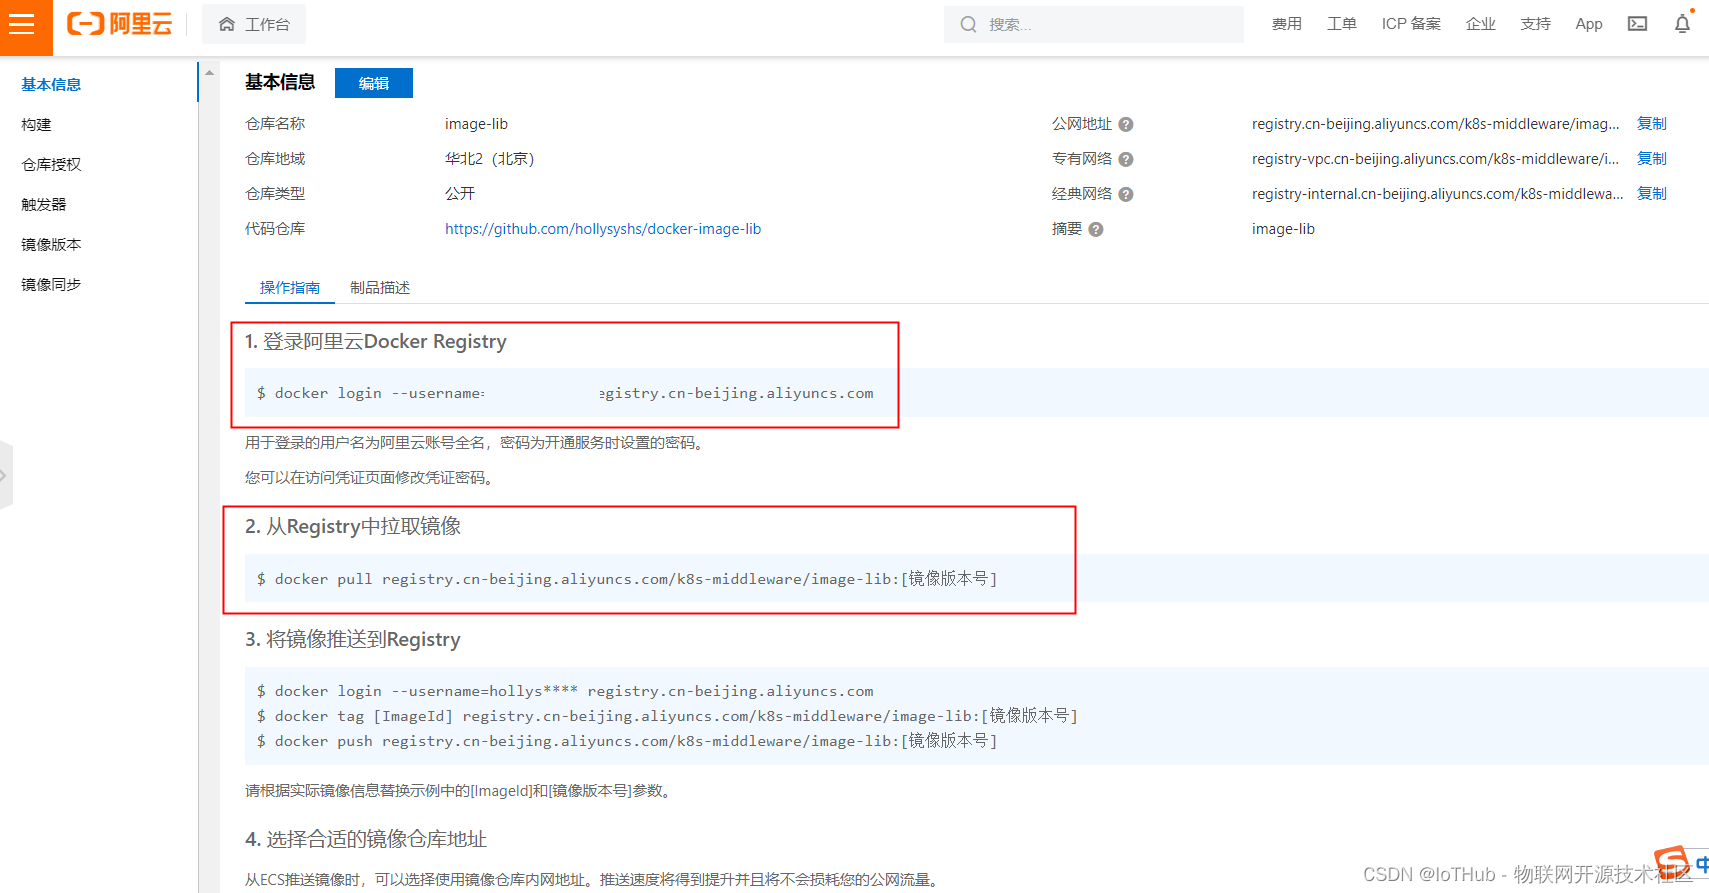Show help icon for 公网地址
The height and width of the screenshot is (893, 1709).
coord(1126,124)
